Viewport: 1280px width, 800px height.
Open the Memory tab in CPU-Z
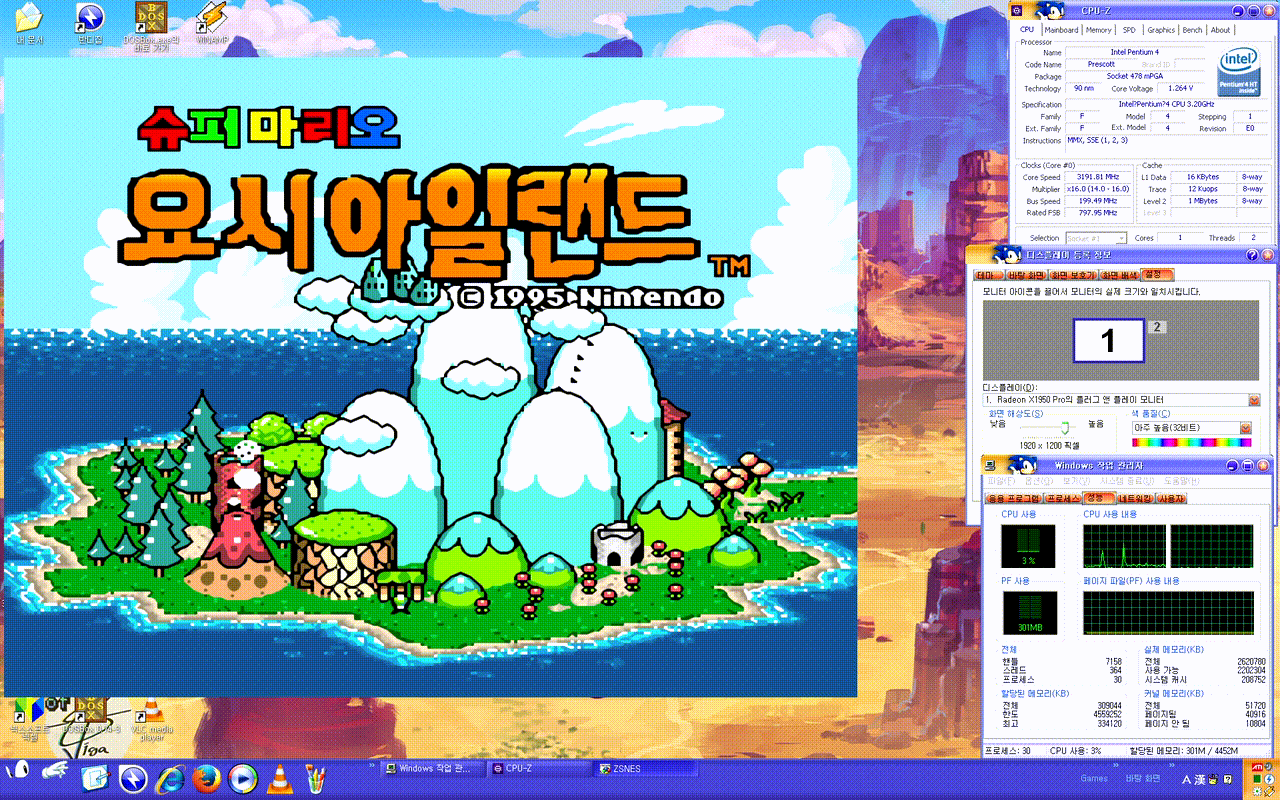point(1099,30)
